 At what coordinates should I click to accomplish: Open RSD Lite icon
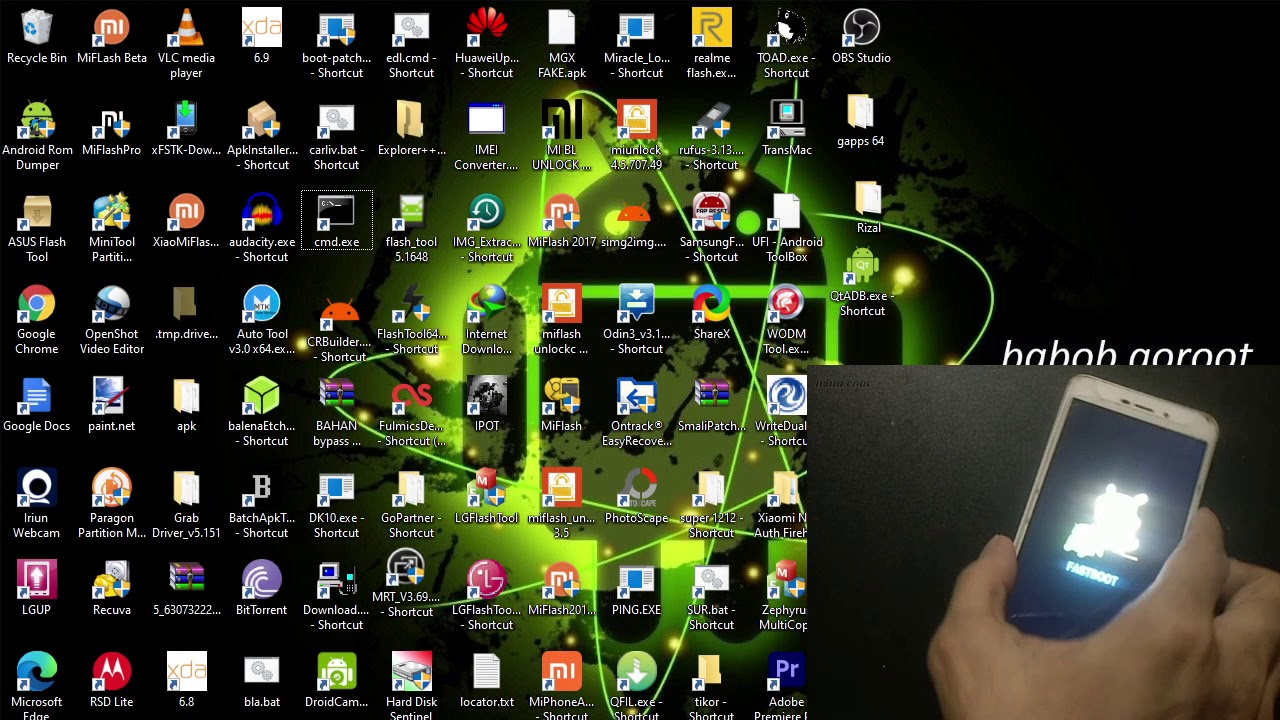pyautogui.click(x=111, y=673)
